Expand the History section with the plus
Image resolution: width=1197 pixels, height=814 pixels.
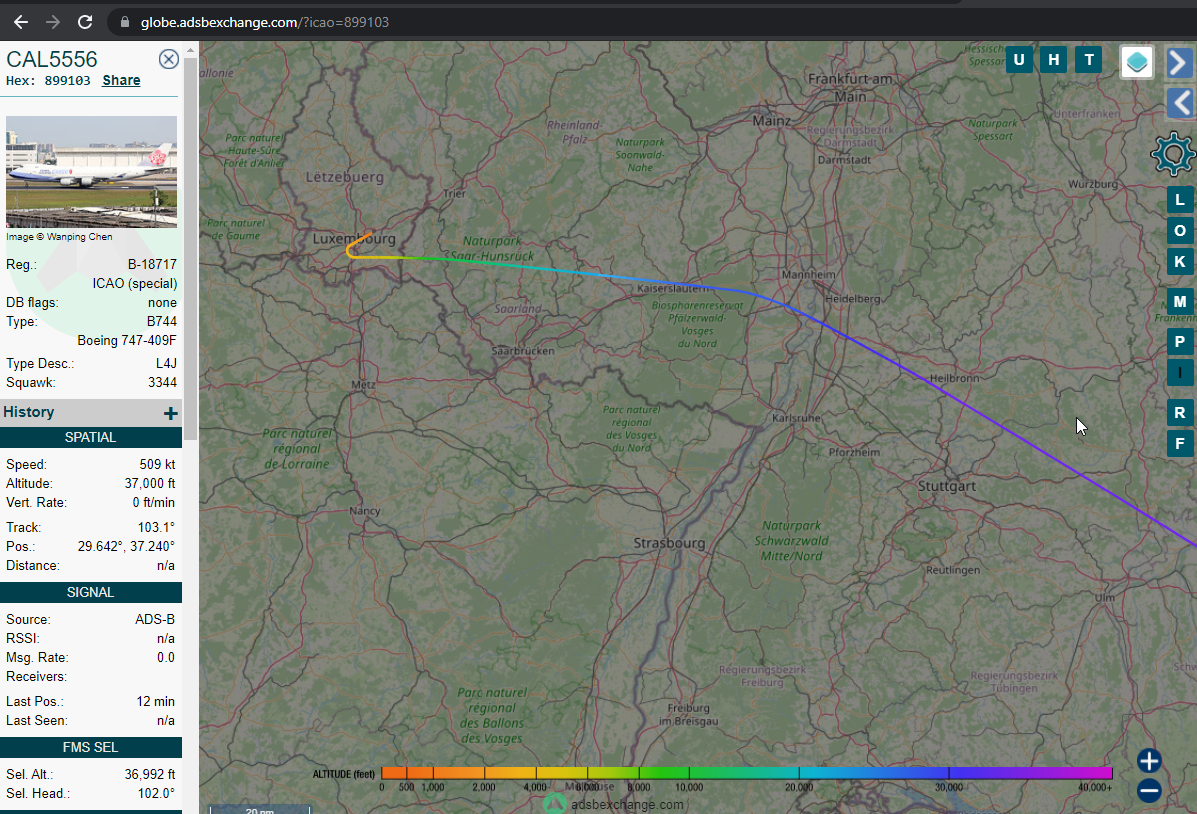pyautogui.click(x=170, y=413)
